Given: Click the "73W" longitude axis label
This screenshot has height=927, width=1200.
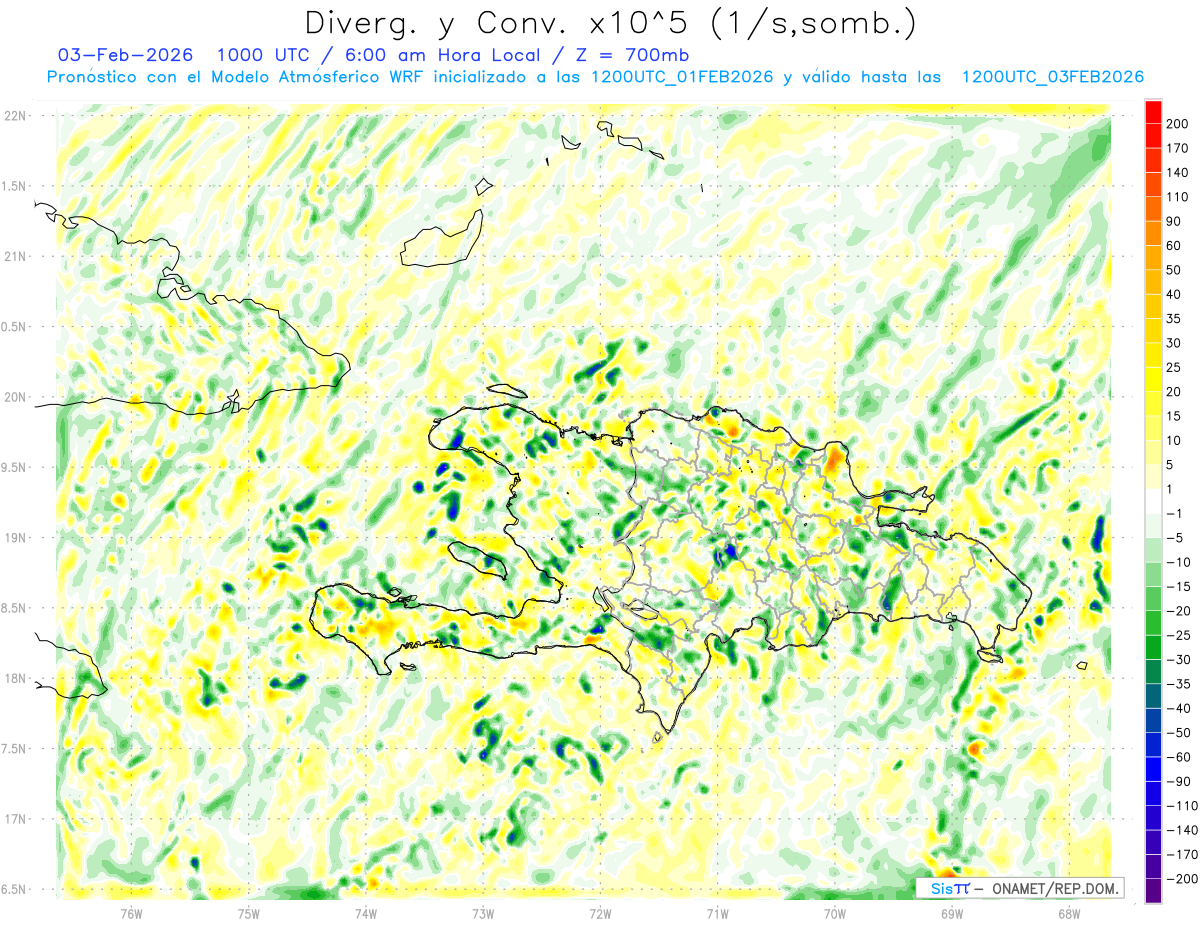Looking at the screenshot, I should (483, 913).
